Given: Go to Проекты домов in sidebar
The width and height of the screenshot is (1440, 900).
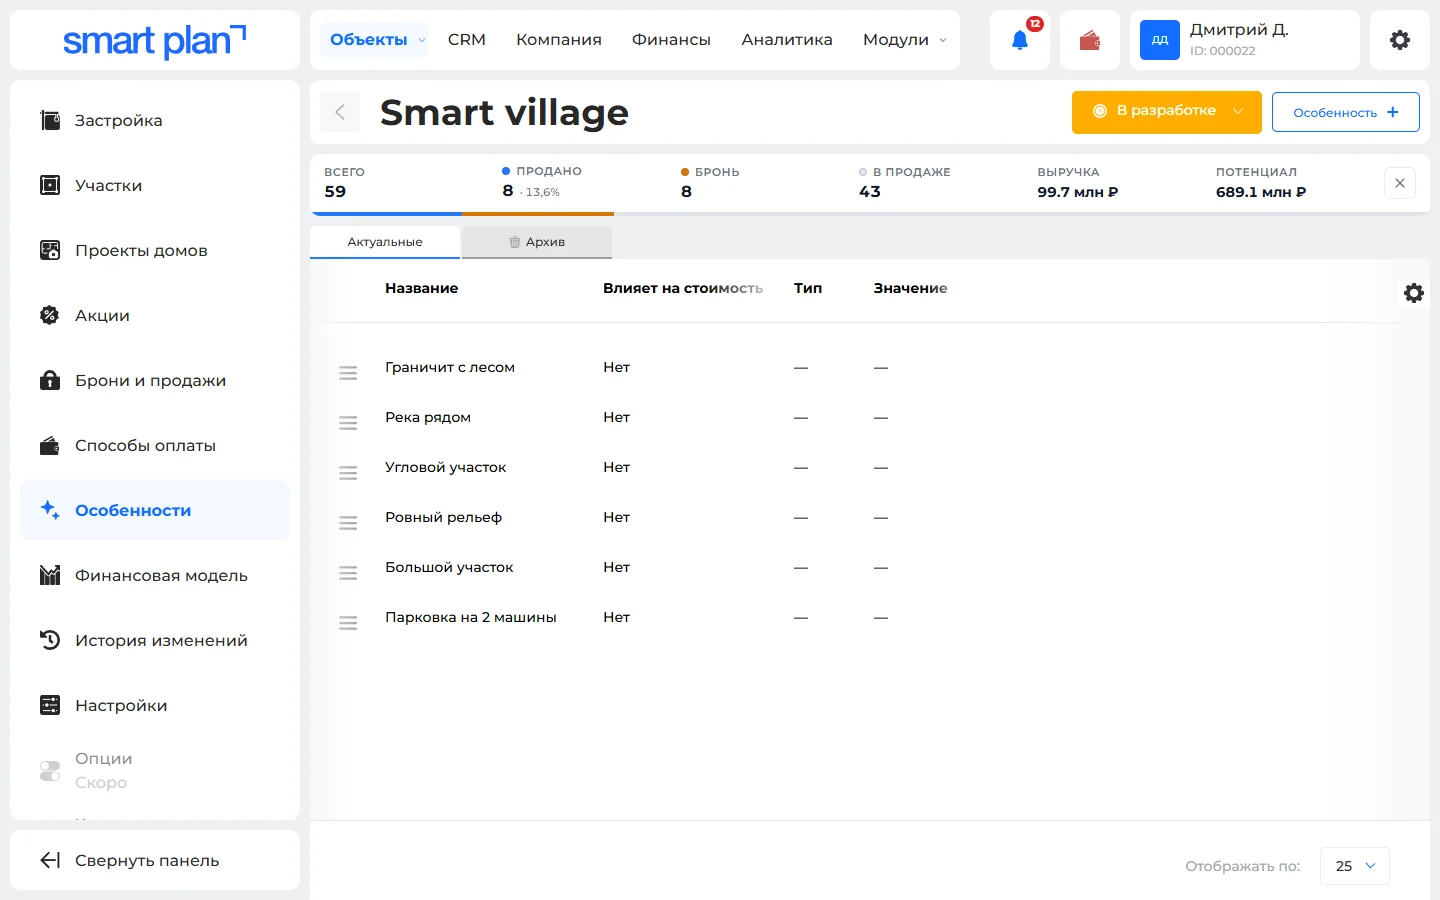Looking at the screenshot, I should [x=155, y=250].
